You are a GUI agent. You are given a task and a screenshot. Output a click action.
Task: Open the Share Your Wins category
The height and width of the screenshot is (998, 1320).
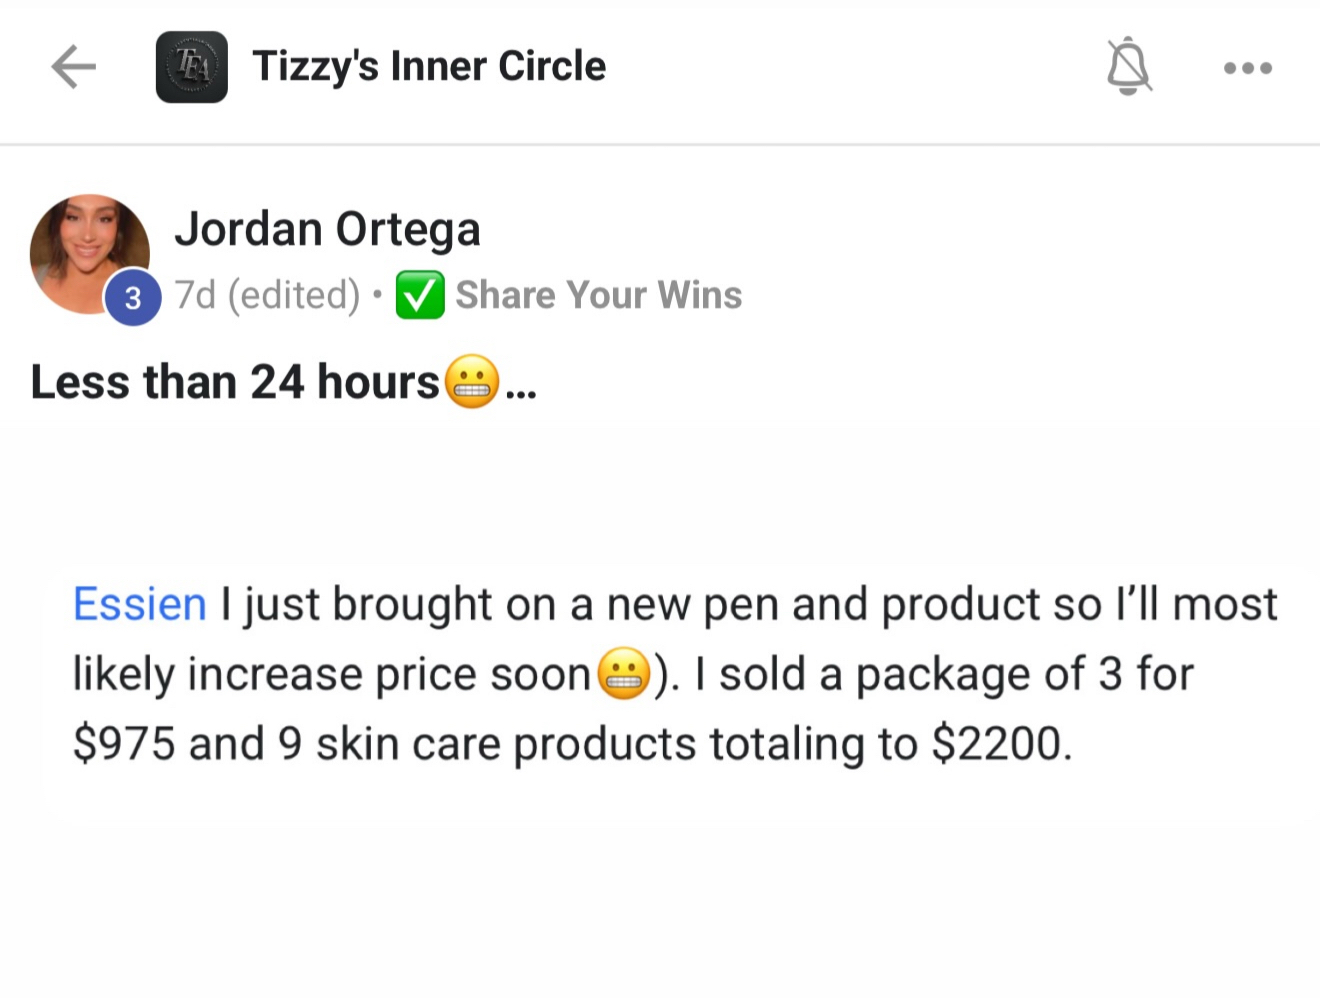pos(598,295)
